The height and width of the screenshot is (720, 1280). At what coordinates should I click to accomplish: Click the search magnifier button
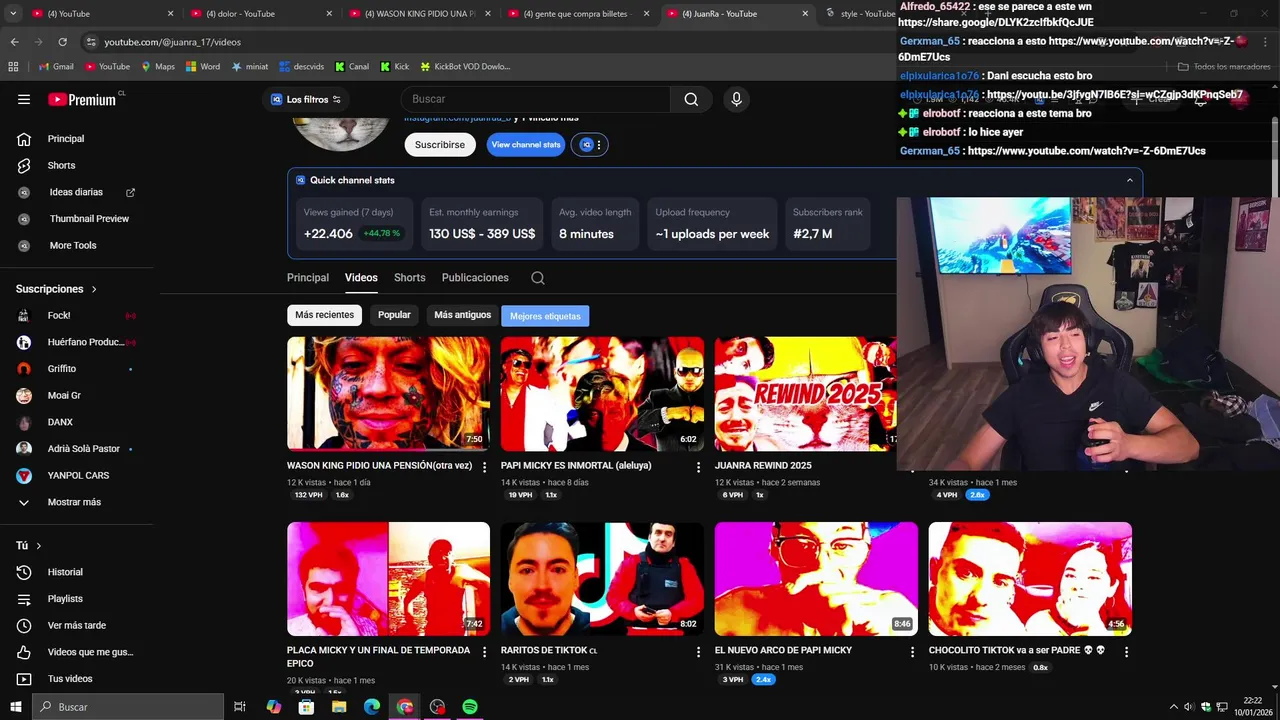(691, 99)
